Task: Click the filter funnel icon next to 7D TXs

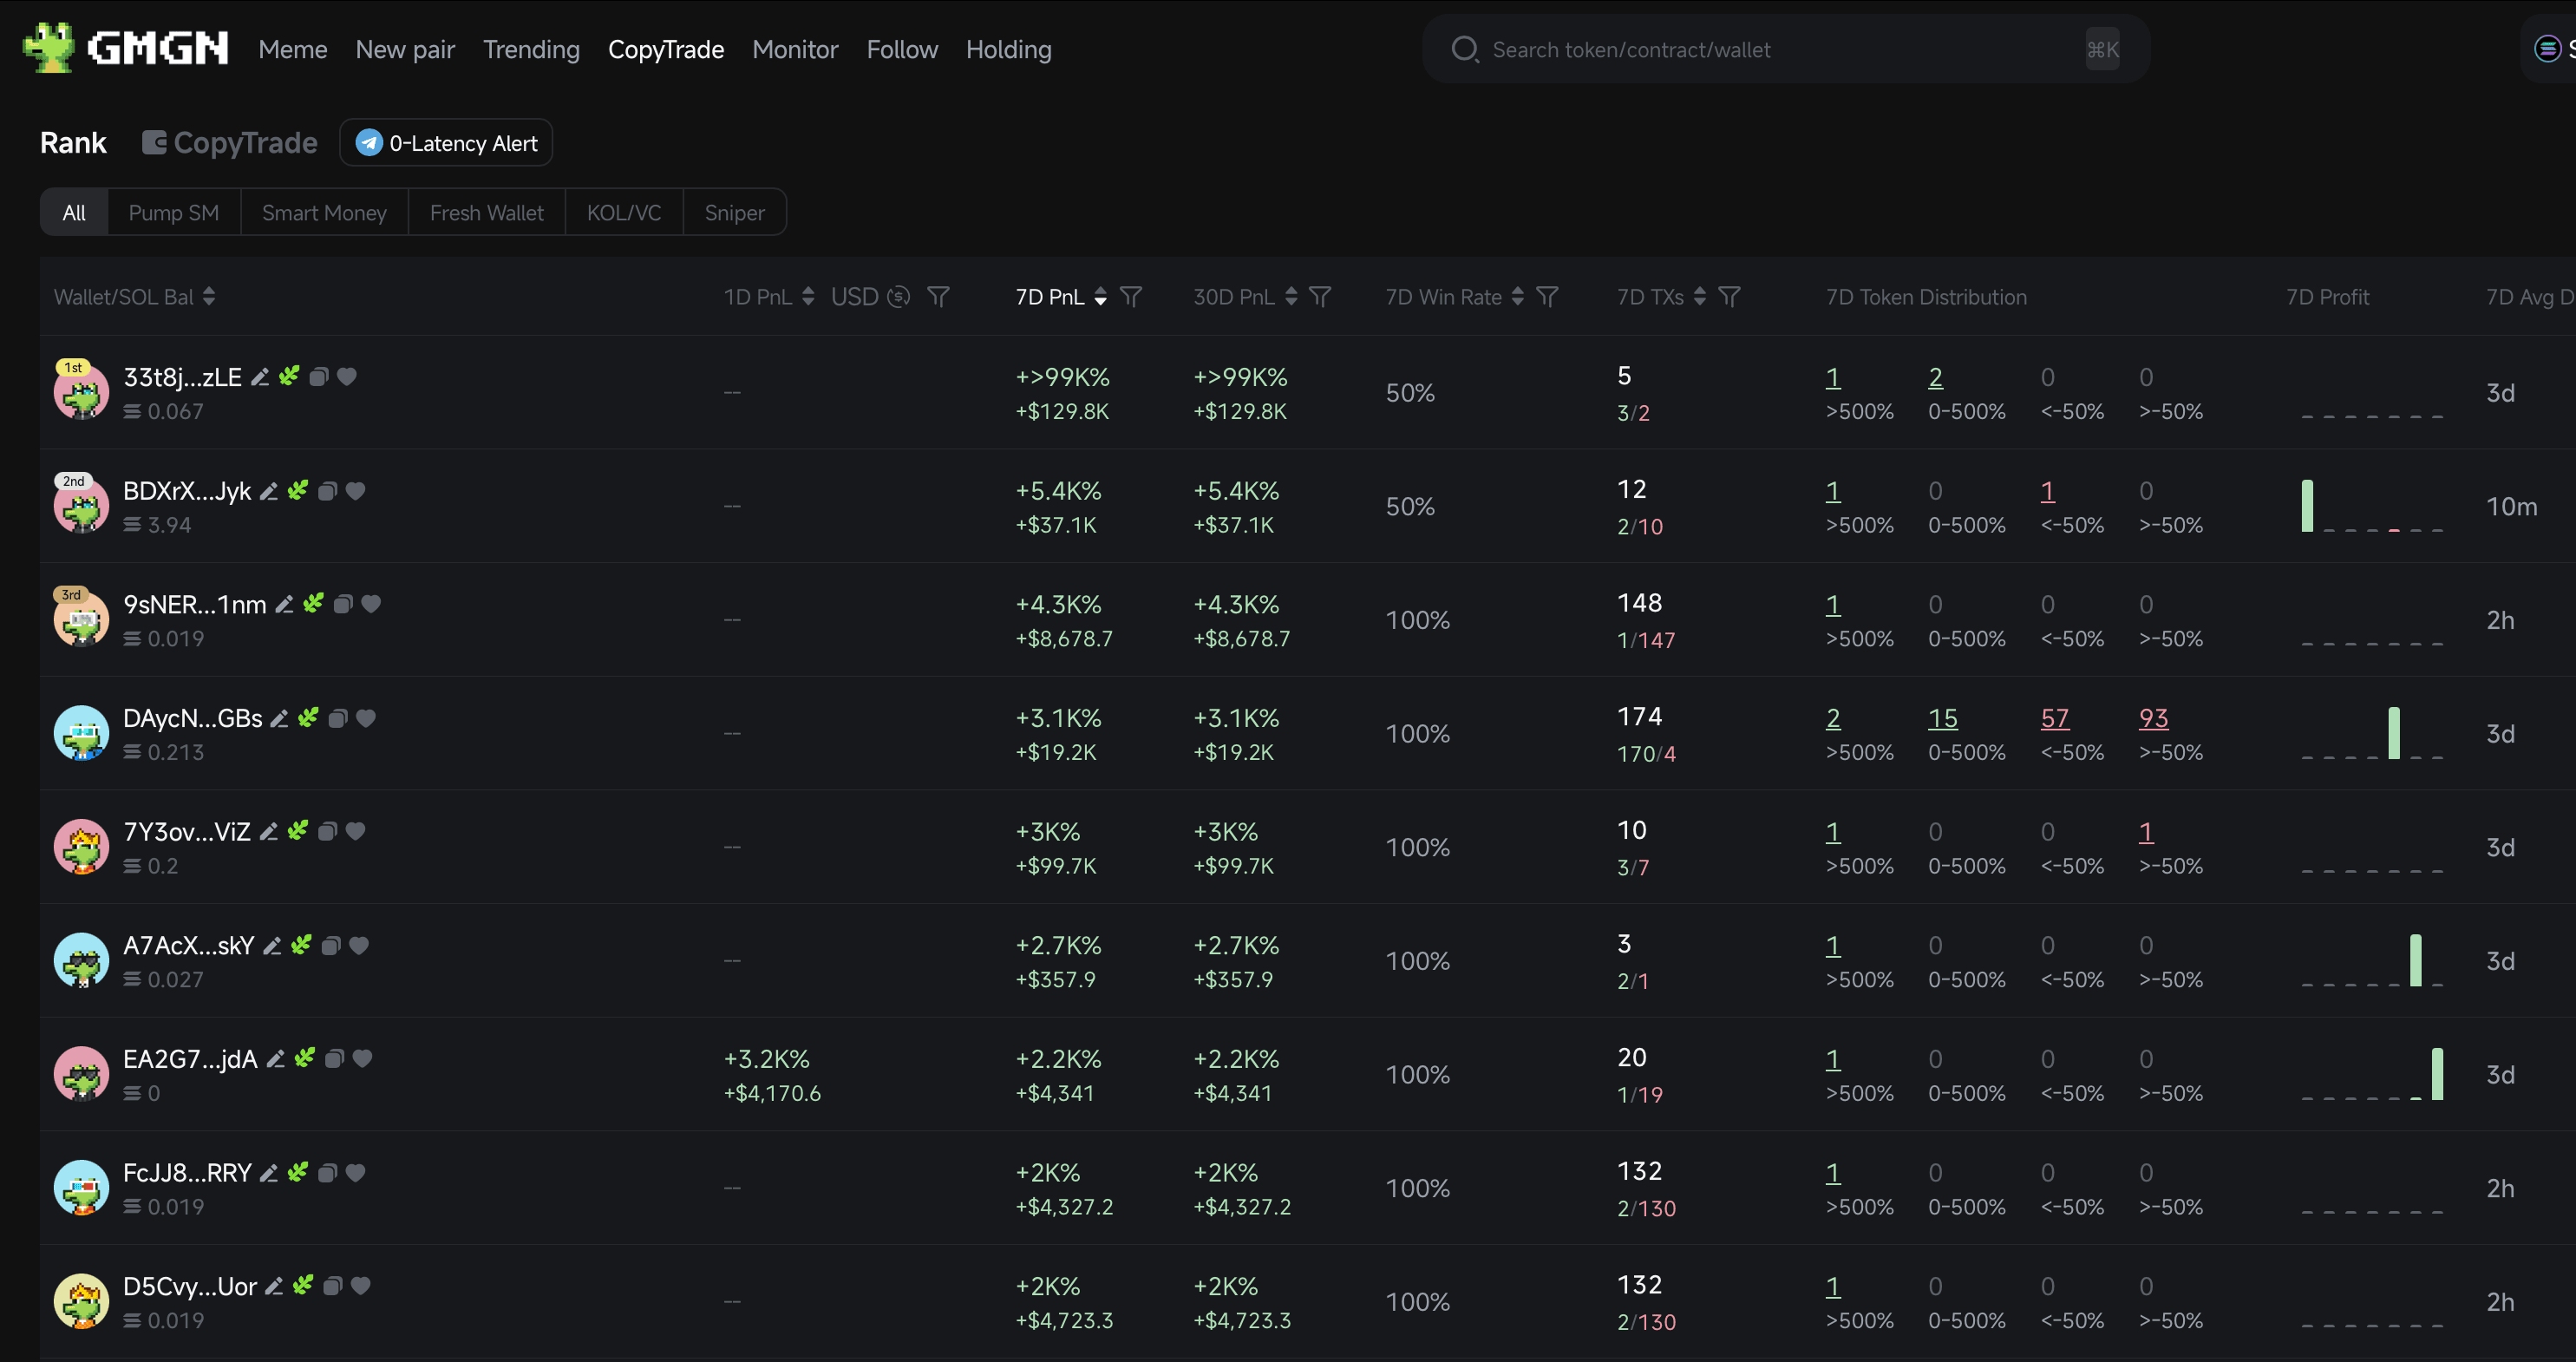Action: 1729,297
